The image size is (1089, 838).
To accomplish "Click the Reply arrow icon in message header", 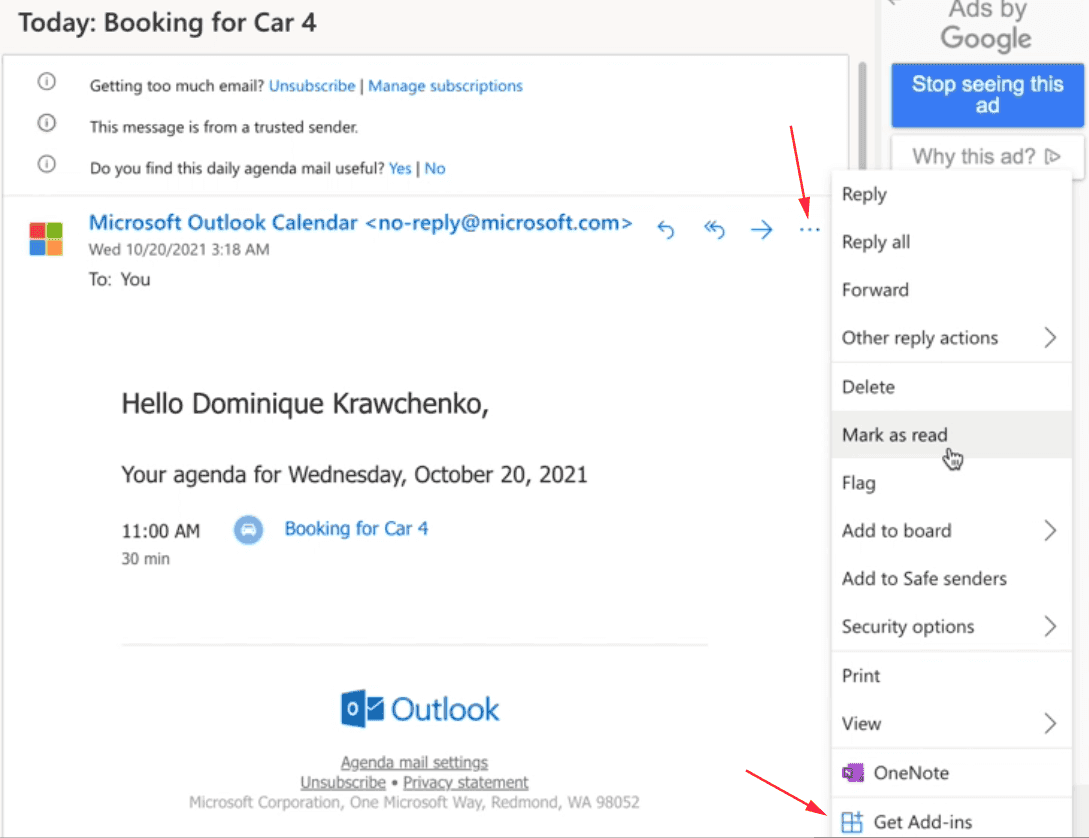I will [x=666, y=231].
